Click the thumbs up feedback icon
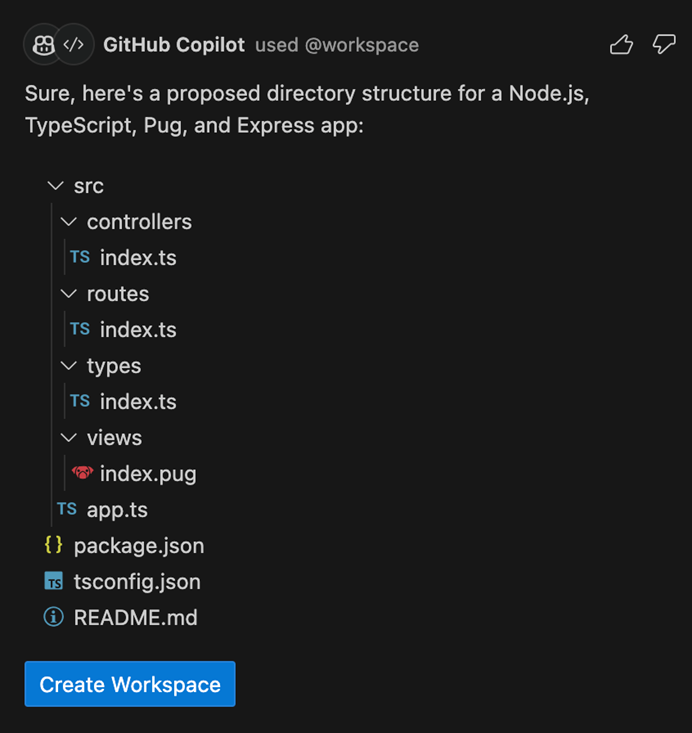The height and width of the screenshot is (733, 692). 621,44
